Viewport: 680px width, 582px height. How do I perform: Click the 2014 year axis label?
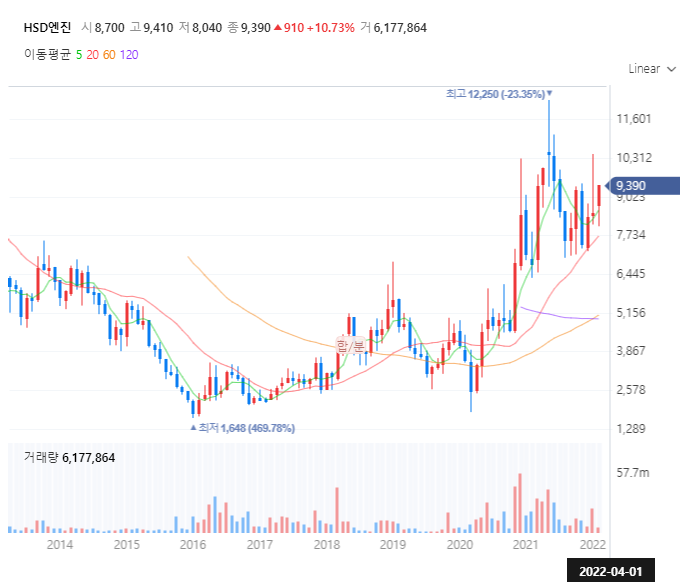click(60, 545)
